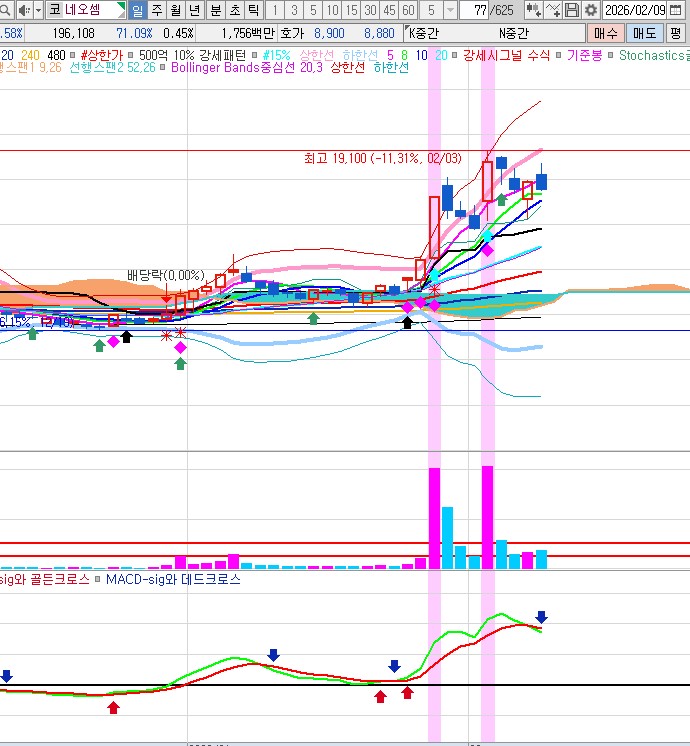Click the add-indicator line icon

pos(552,10)
